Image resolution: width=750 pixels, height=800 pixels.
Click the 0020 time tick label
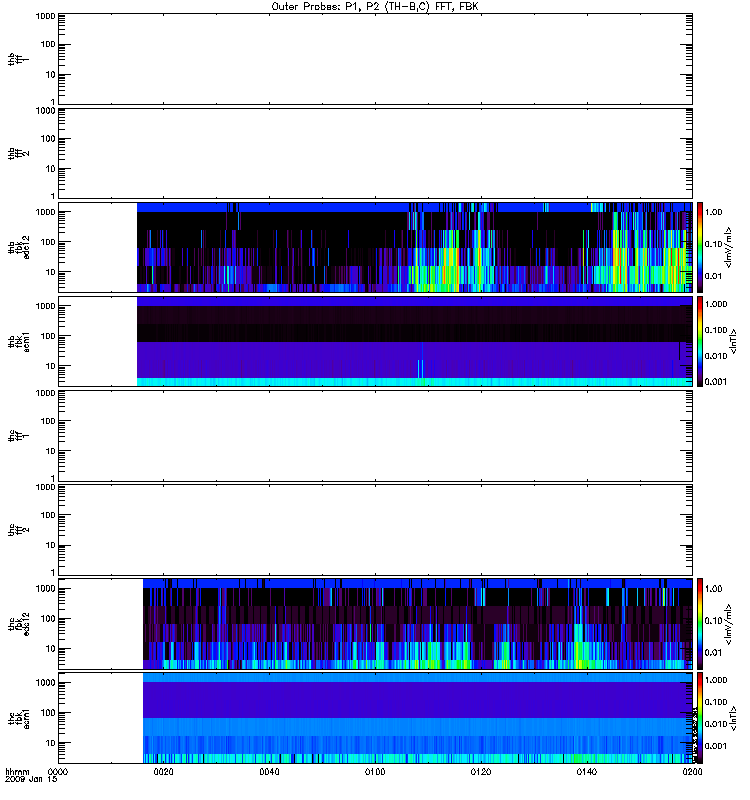coord(163,771)
